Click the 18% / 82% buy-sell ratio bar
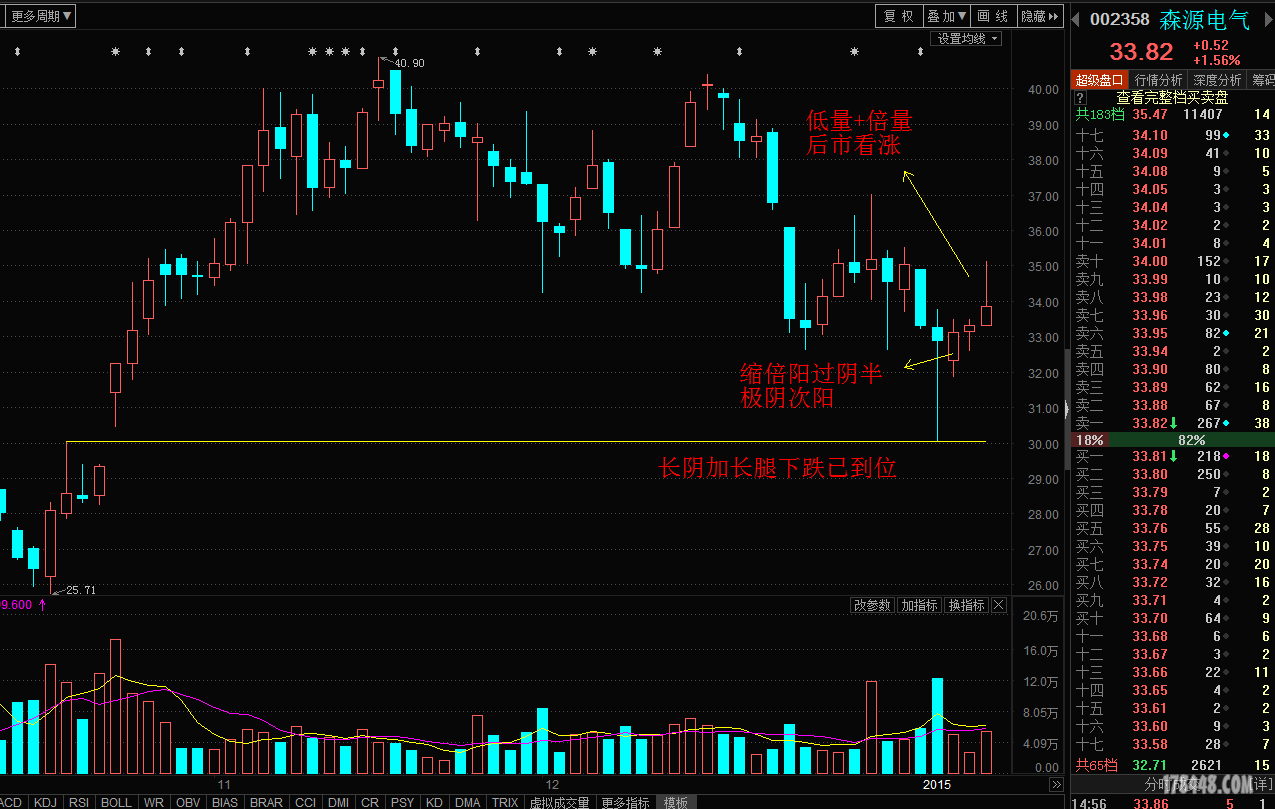 1171,440
